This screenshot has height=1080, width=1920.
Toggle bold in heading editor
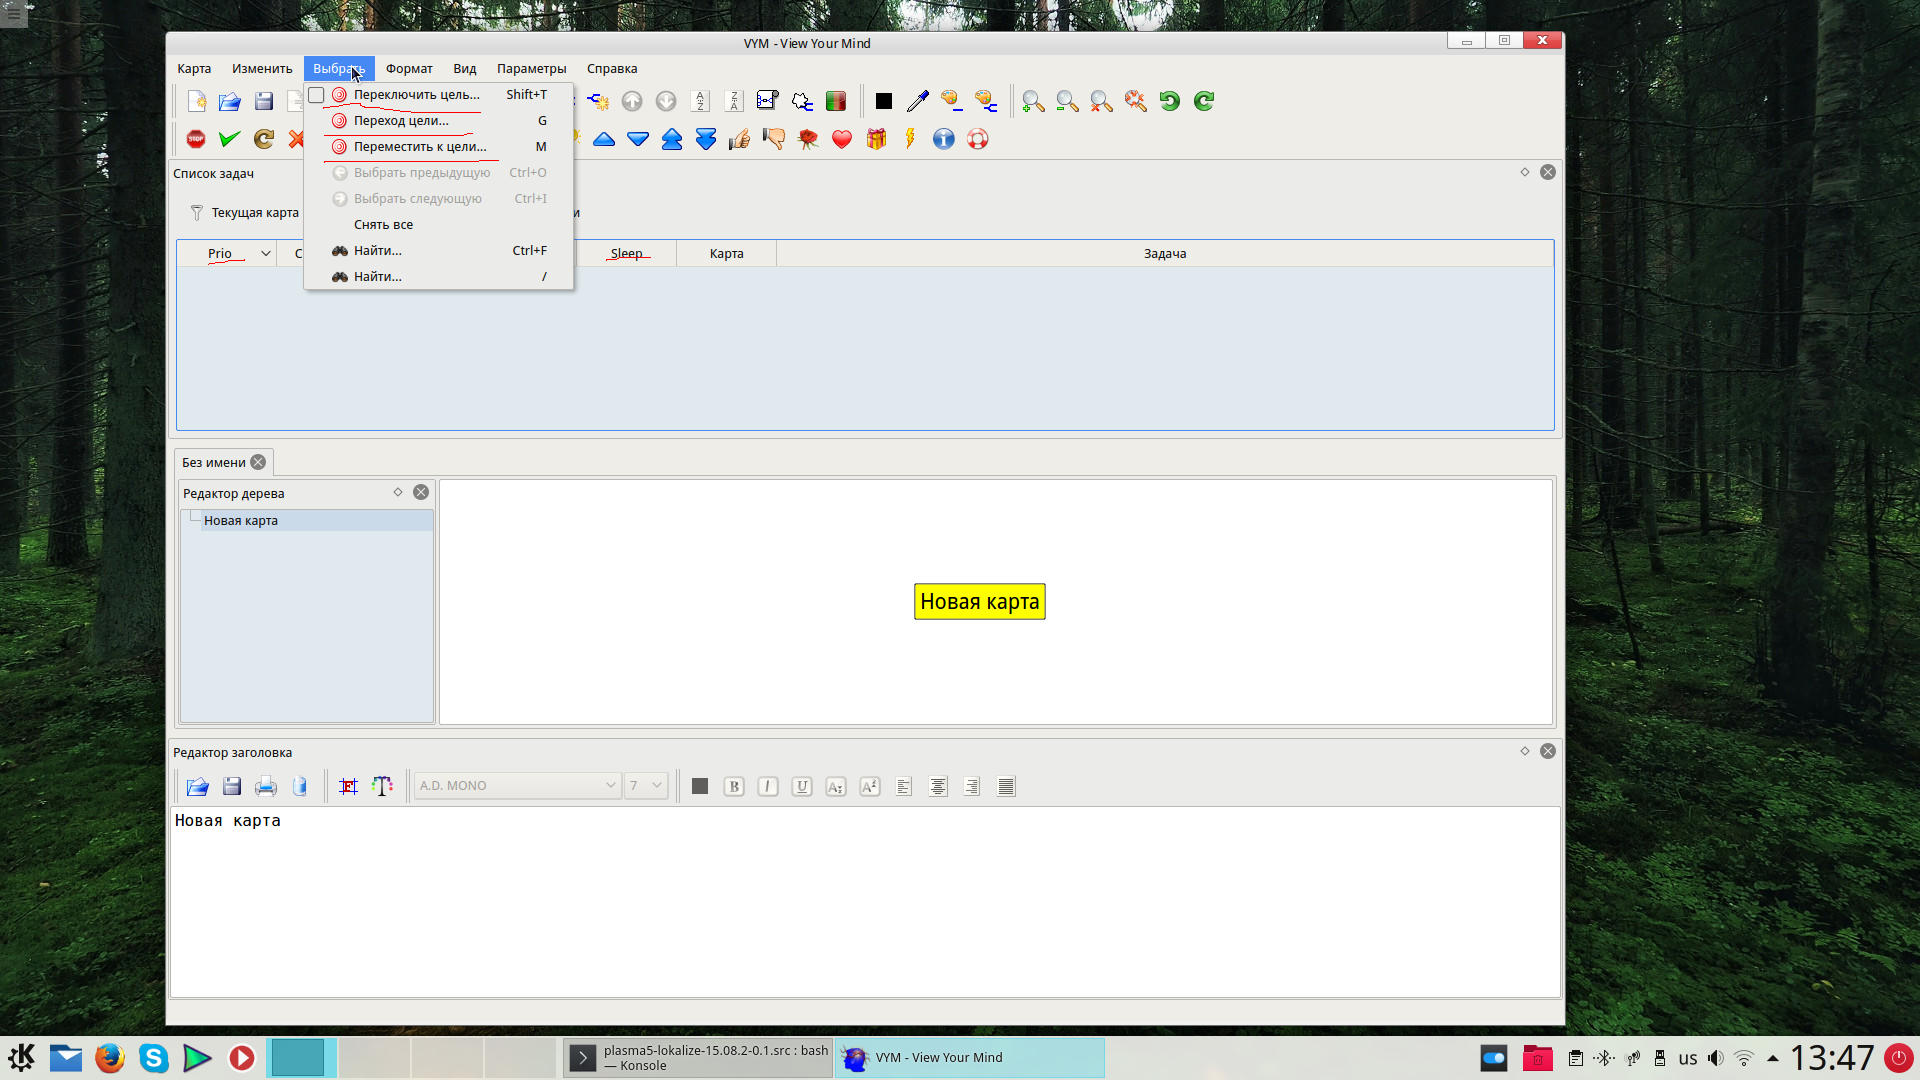[734, 787]
